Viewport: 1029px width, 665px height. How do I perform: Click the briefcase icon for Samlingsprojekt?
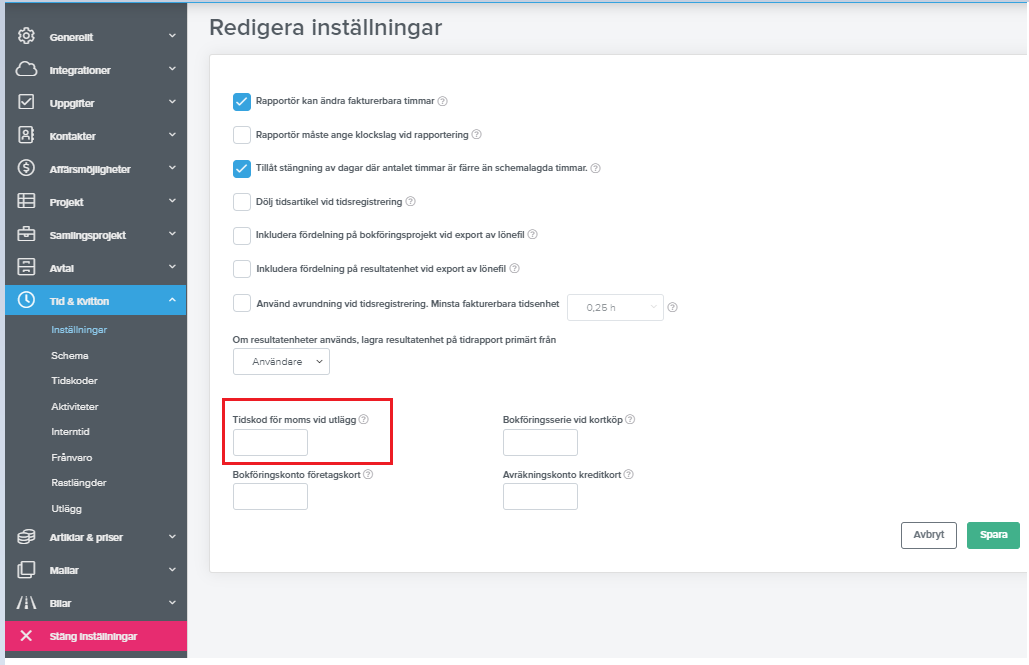[27, 235]
